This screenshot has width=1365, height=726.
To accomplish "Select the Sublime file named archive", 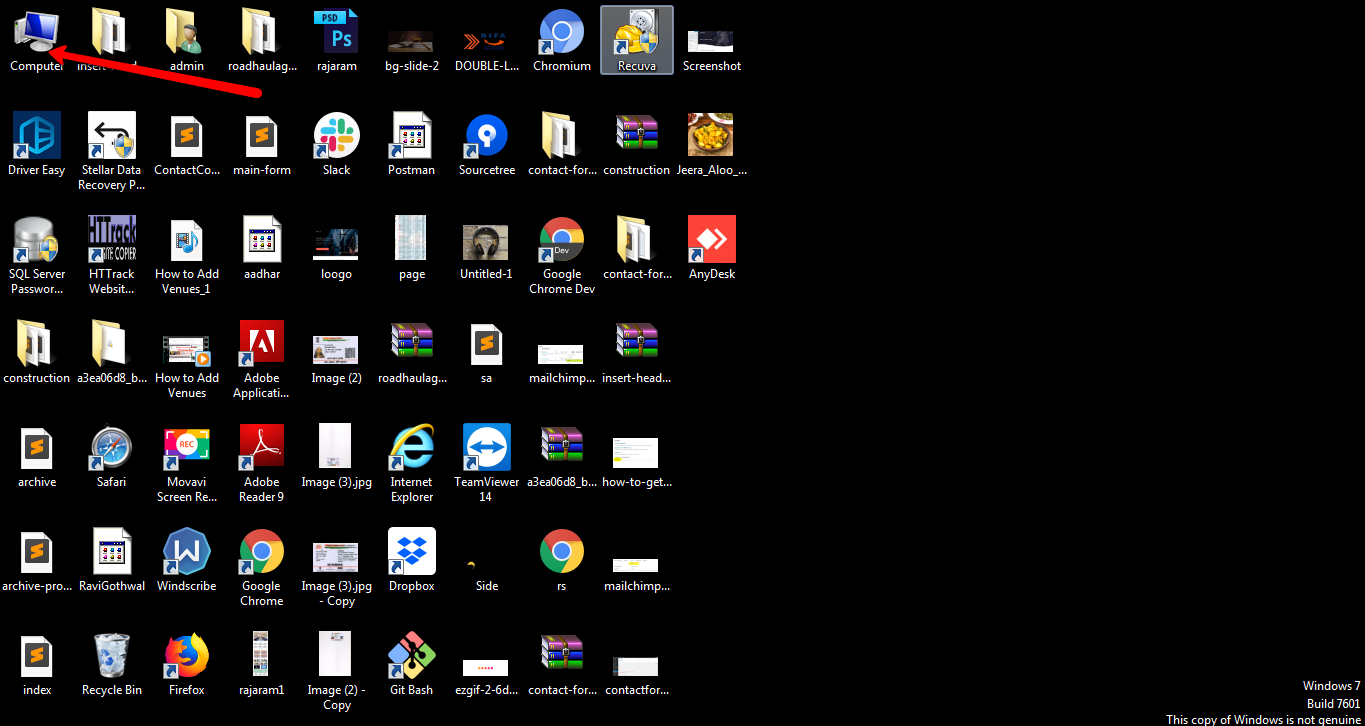I will (x=37, y=456).
